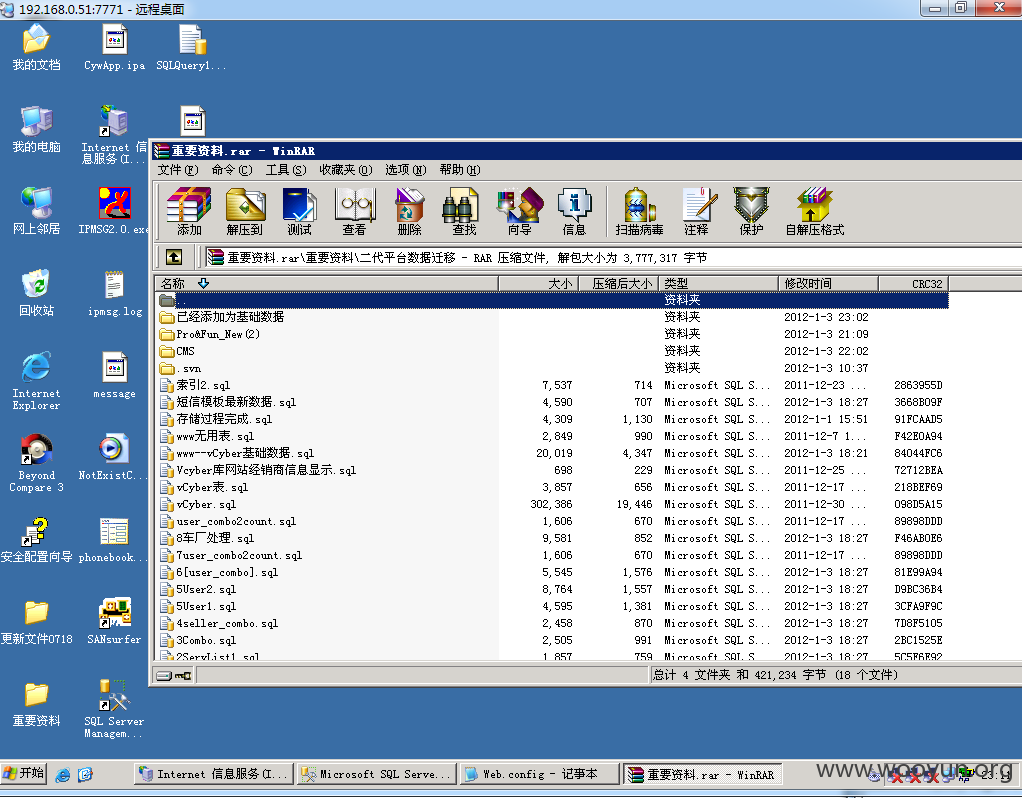Viewport: 1022px width, 798px height.
Task: Click the WinRAR Add (添加) toolbar icon
Action: pyautogui.click(x=189, y=211)
